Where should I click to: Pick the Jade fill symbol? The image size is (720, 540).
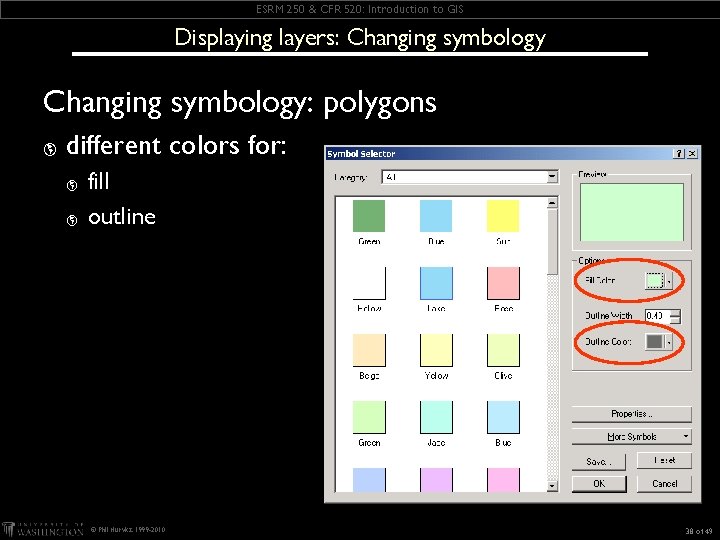(x=436, y=417)
